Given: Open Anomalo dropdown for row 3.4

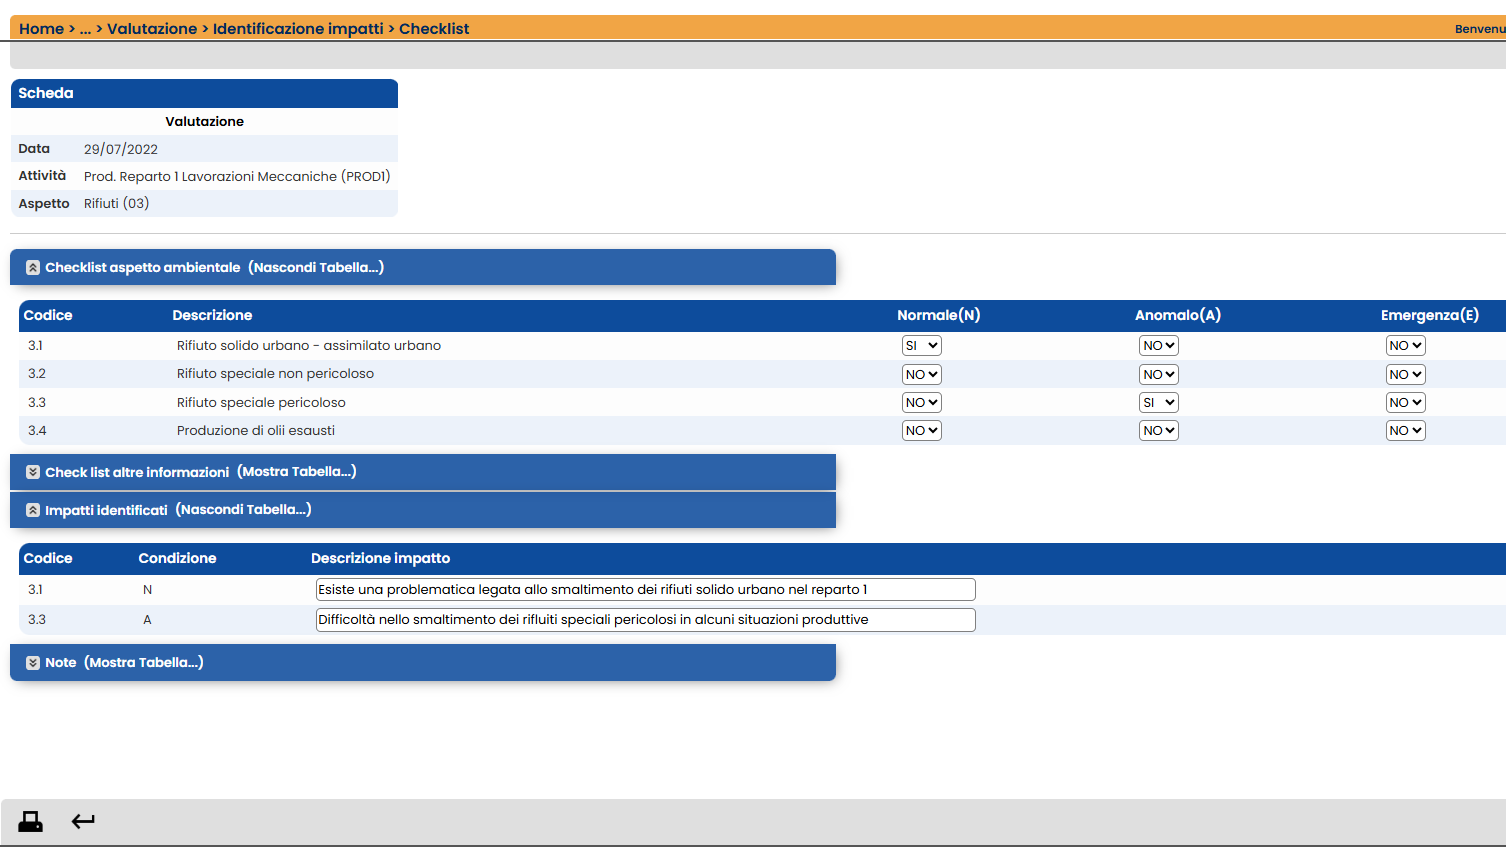Looking at the screenshot, I should point(1159,431).
